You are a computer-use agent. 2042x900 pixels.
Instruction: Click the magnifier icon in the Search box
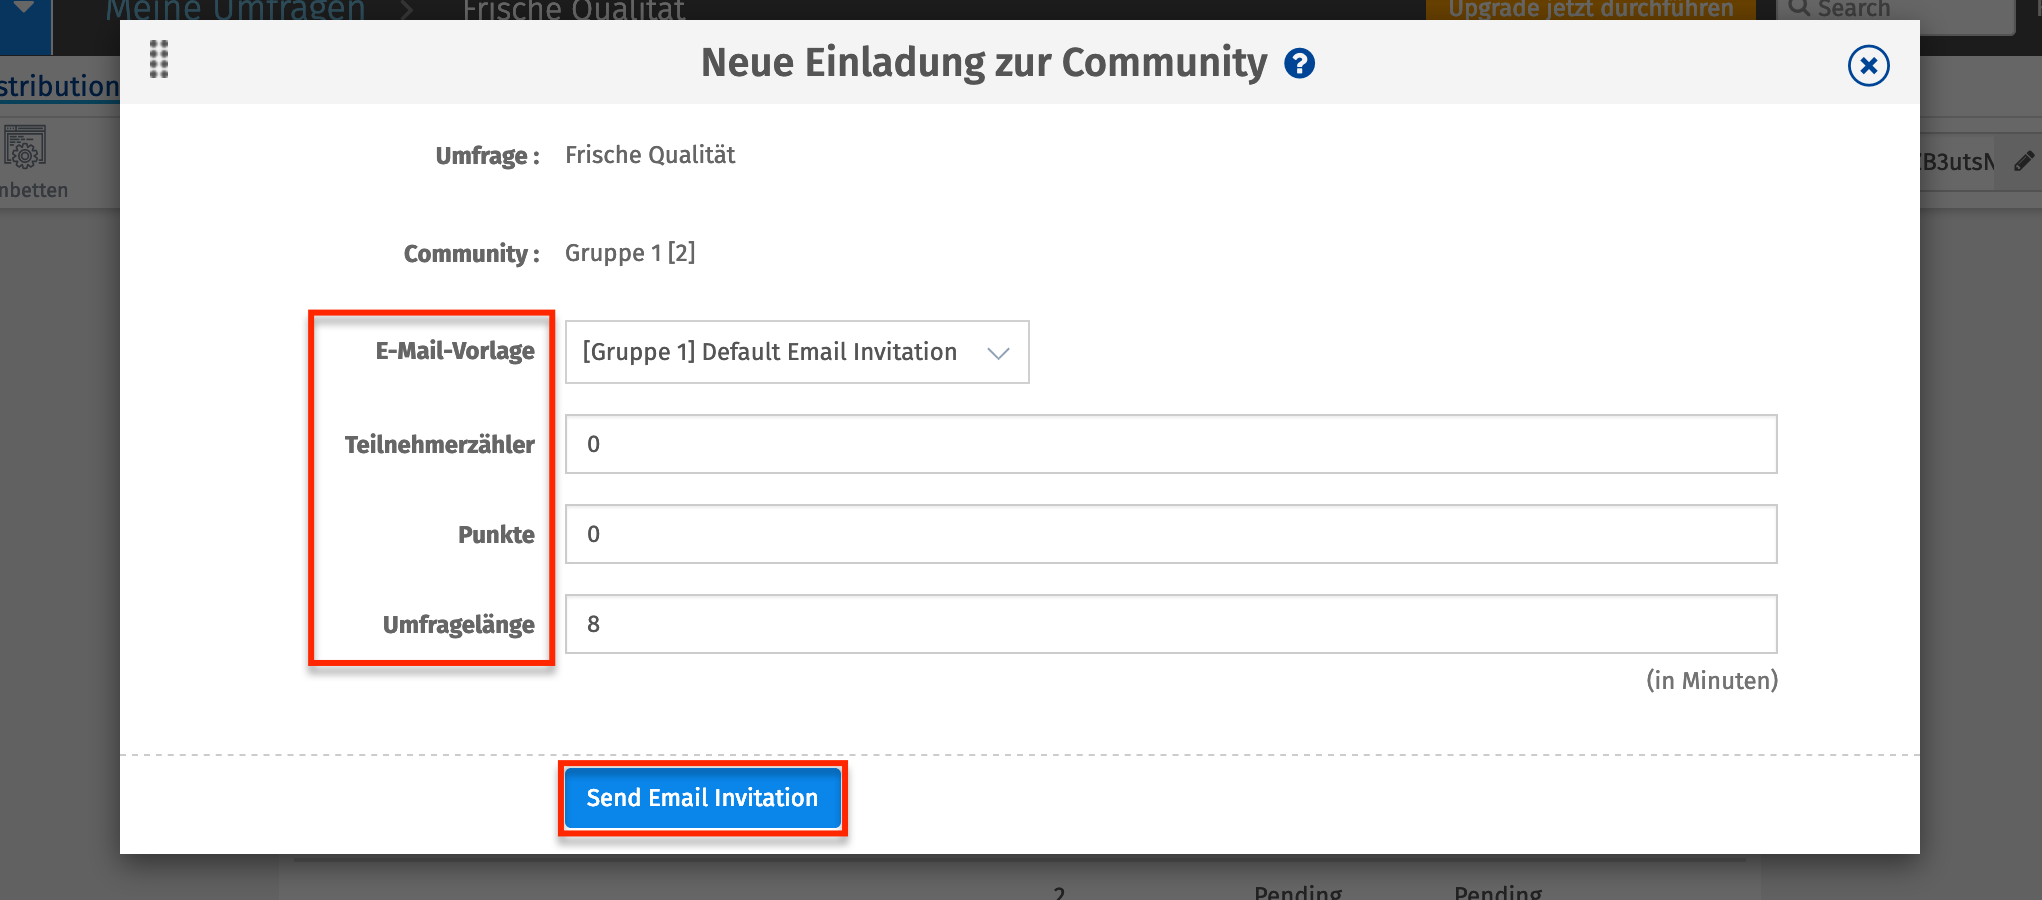click(1799, 8)
